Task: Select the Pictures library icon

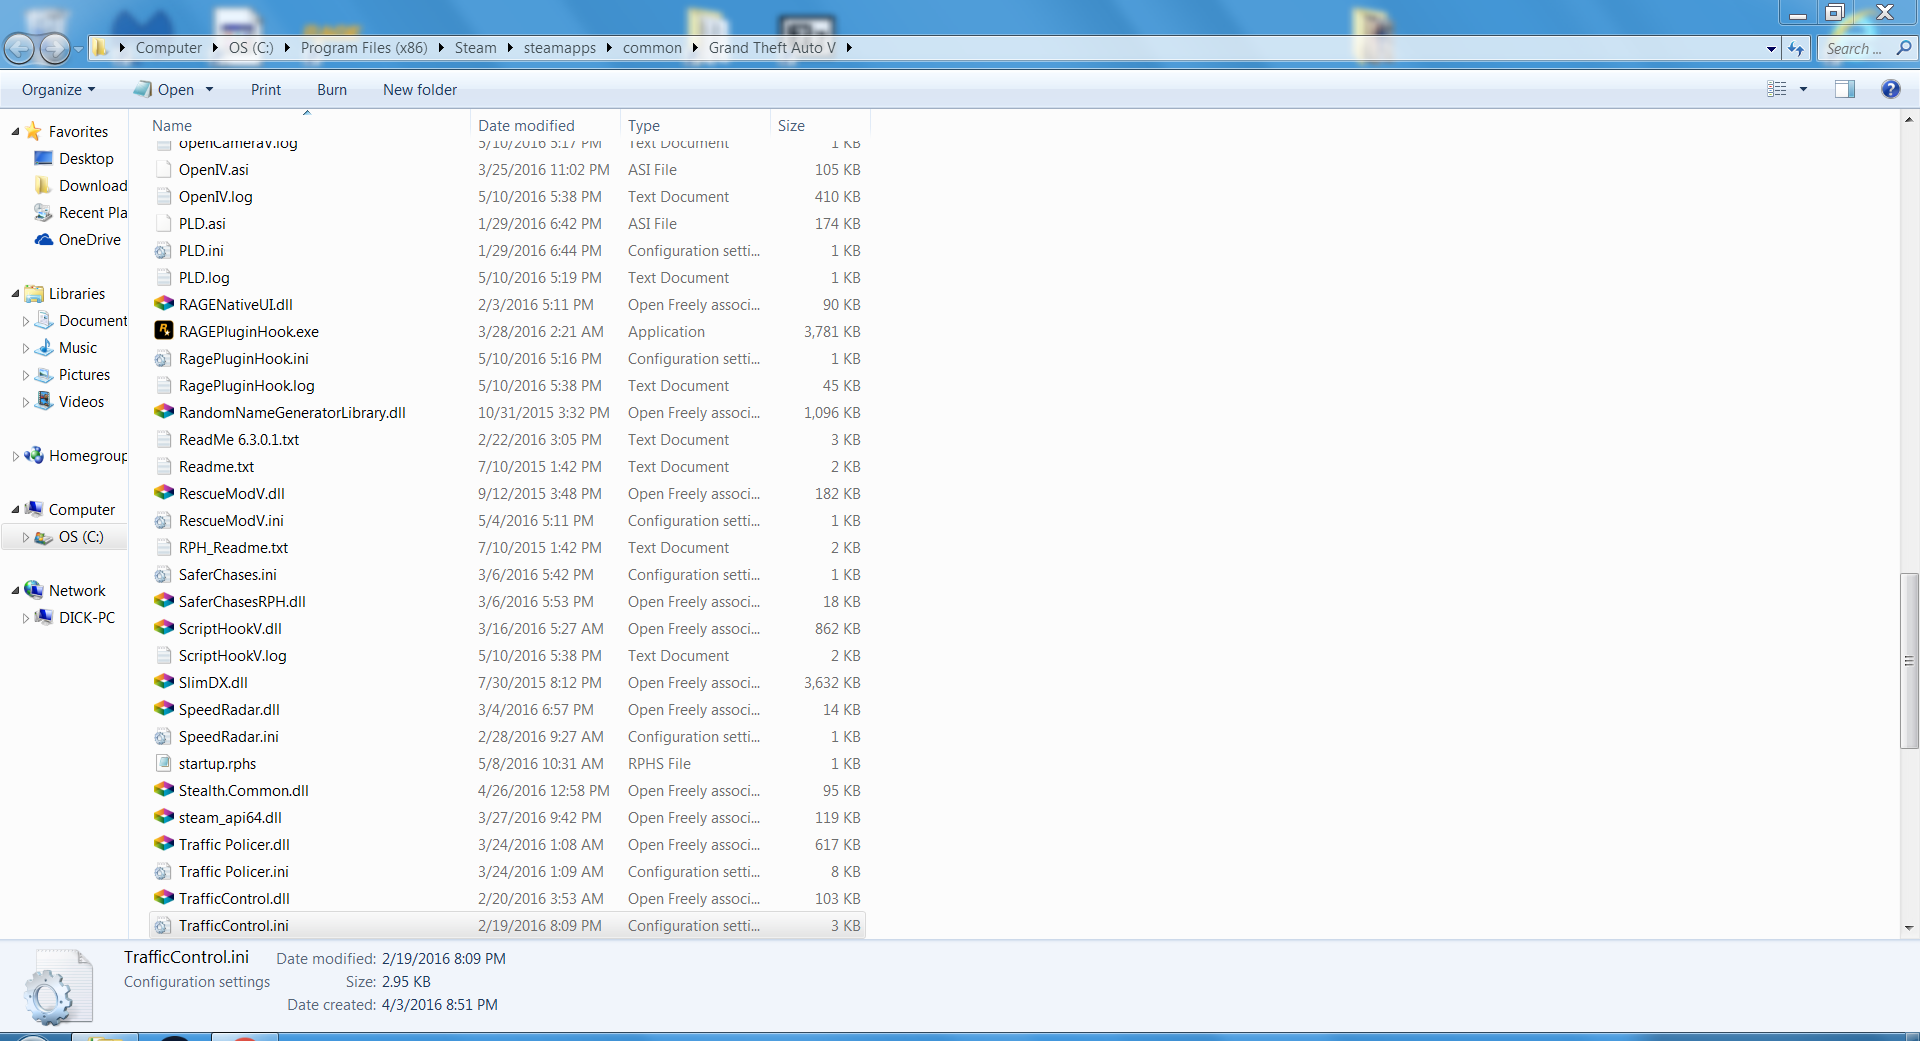Action: click(43, 374)
